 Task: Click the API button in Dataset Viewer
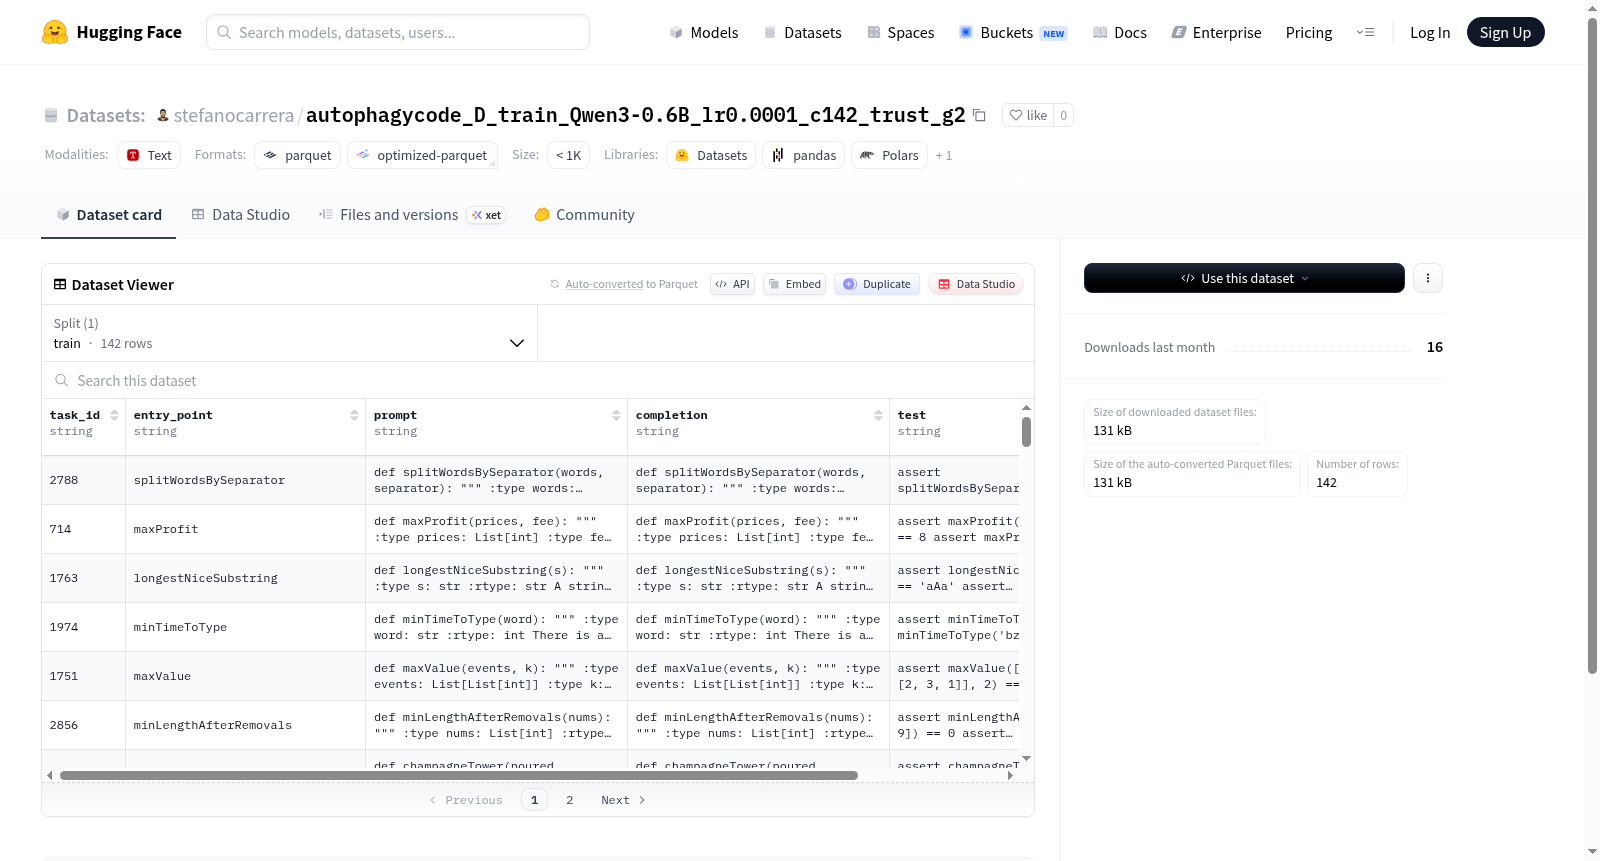click(x=732, y=284)
